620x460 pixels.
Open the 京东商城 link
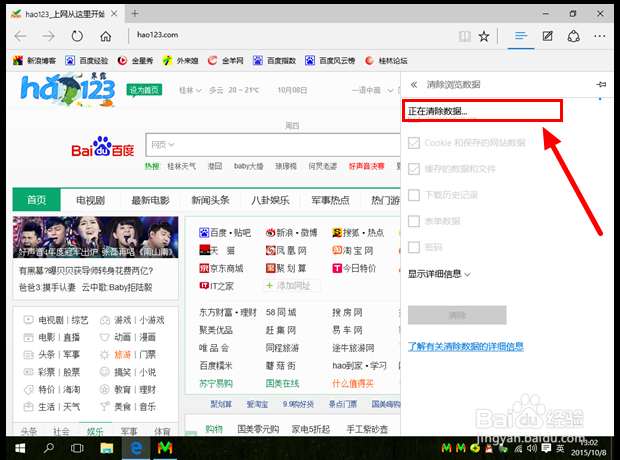[221, 269]
